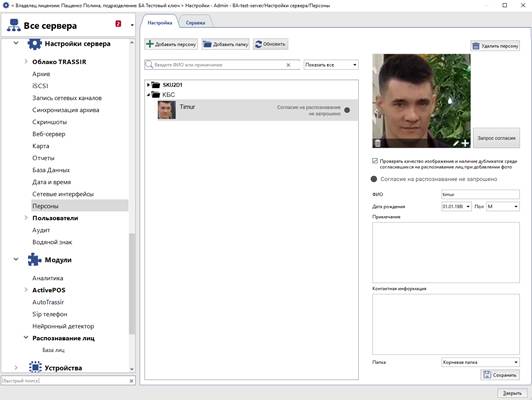Click Добавить персону button

(x=171, y=44)
